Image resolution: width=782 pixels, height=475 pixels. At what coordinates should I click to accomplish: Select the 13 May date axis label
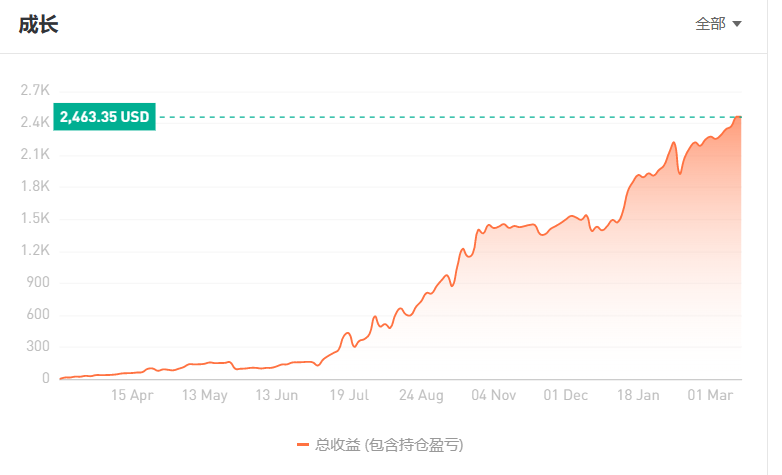pyautogui.click(x=204, y=395)
